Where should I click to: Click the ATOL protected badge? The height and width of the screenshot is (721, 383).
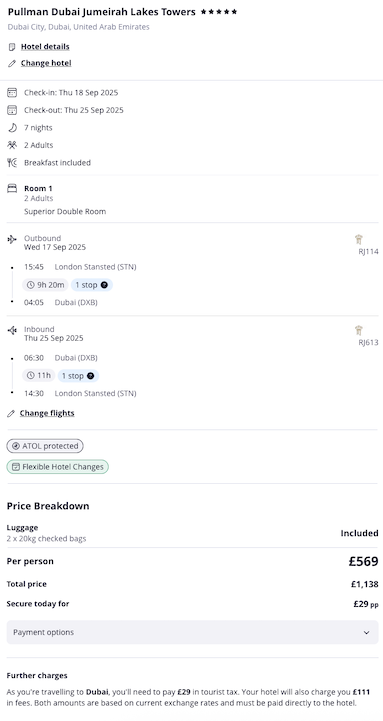[45, 446]
